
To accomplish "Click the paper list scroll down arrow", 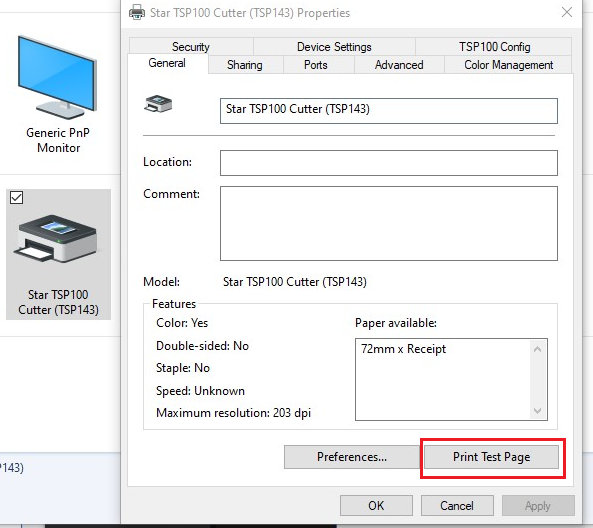I will (x=537, y=410).
